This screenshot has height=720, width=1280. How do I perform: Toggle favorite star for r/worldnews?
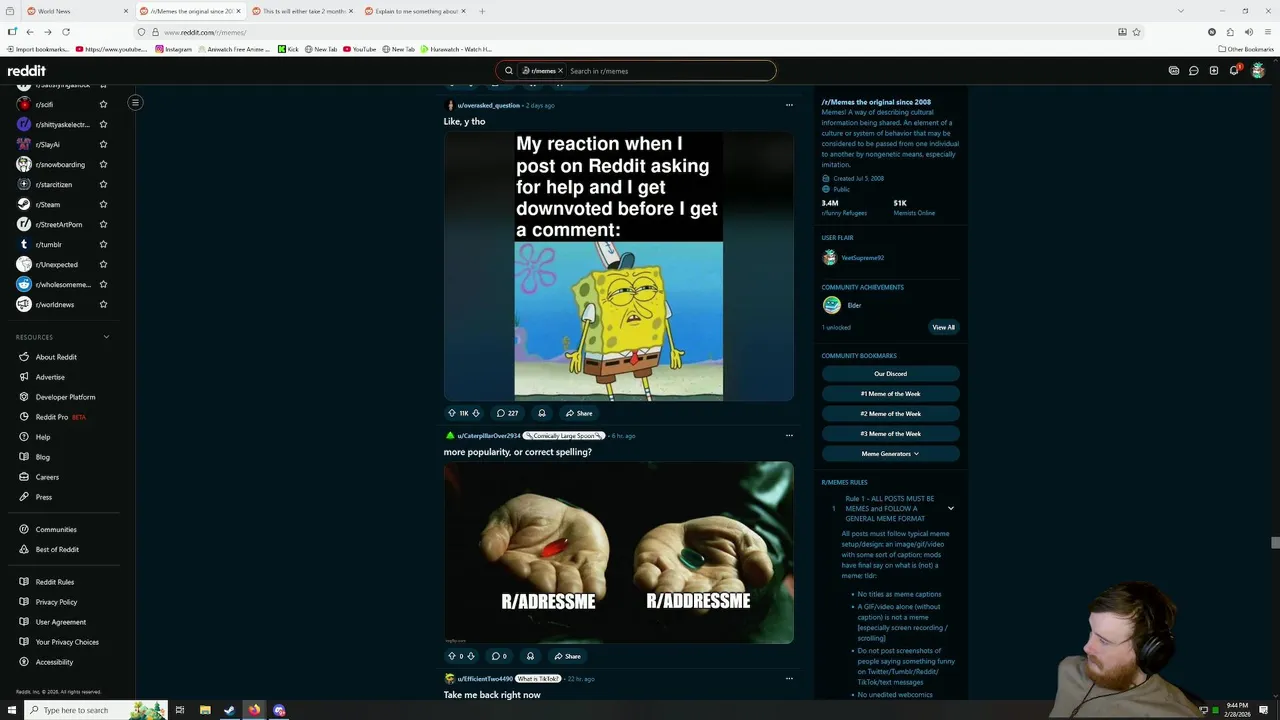tap(103, 304)
